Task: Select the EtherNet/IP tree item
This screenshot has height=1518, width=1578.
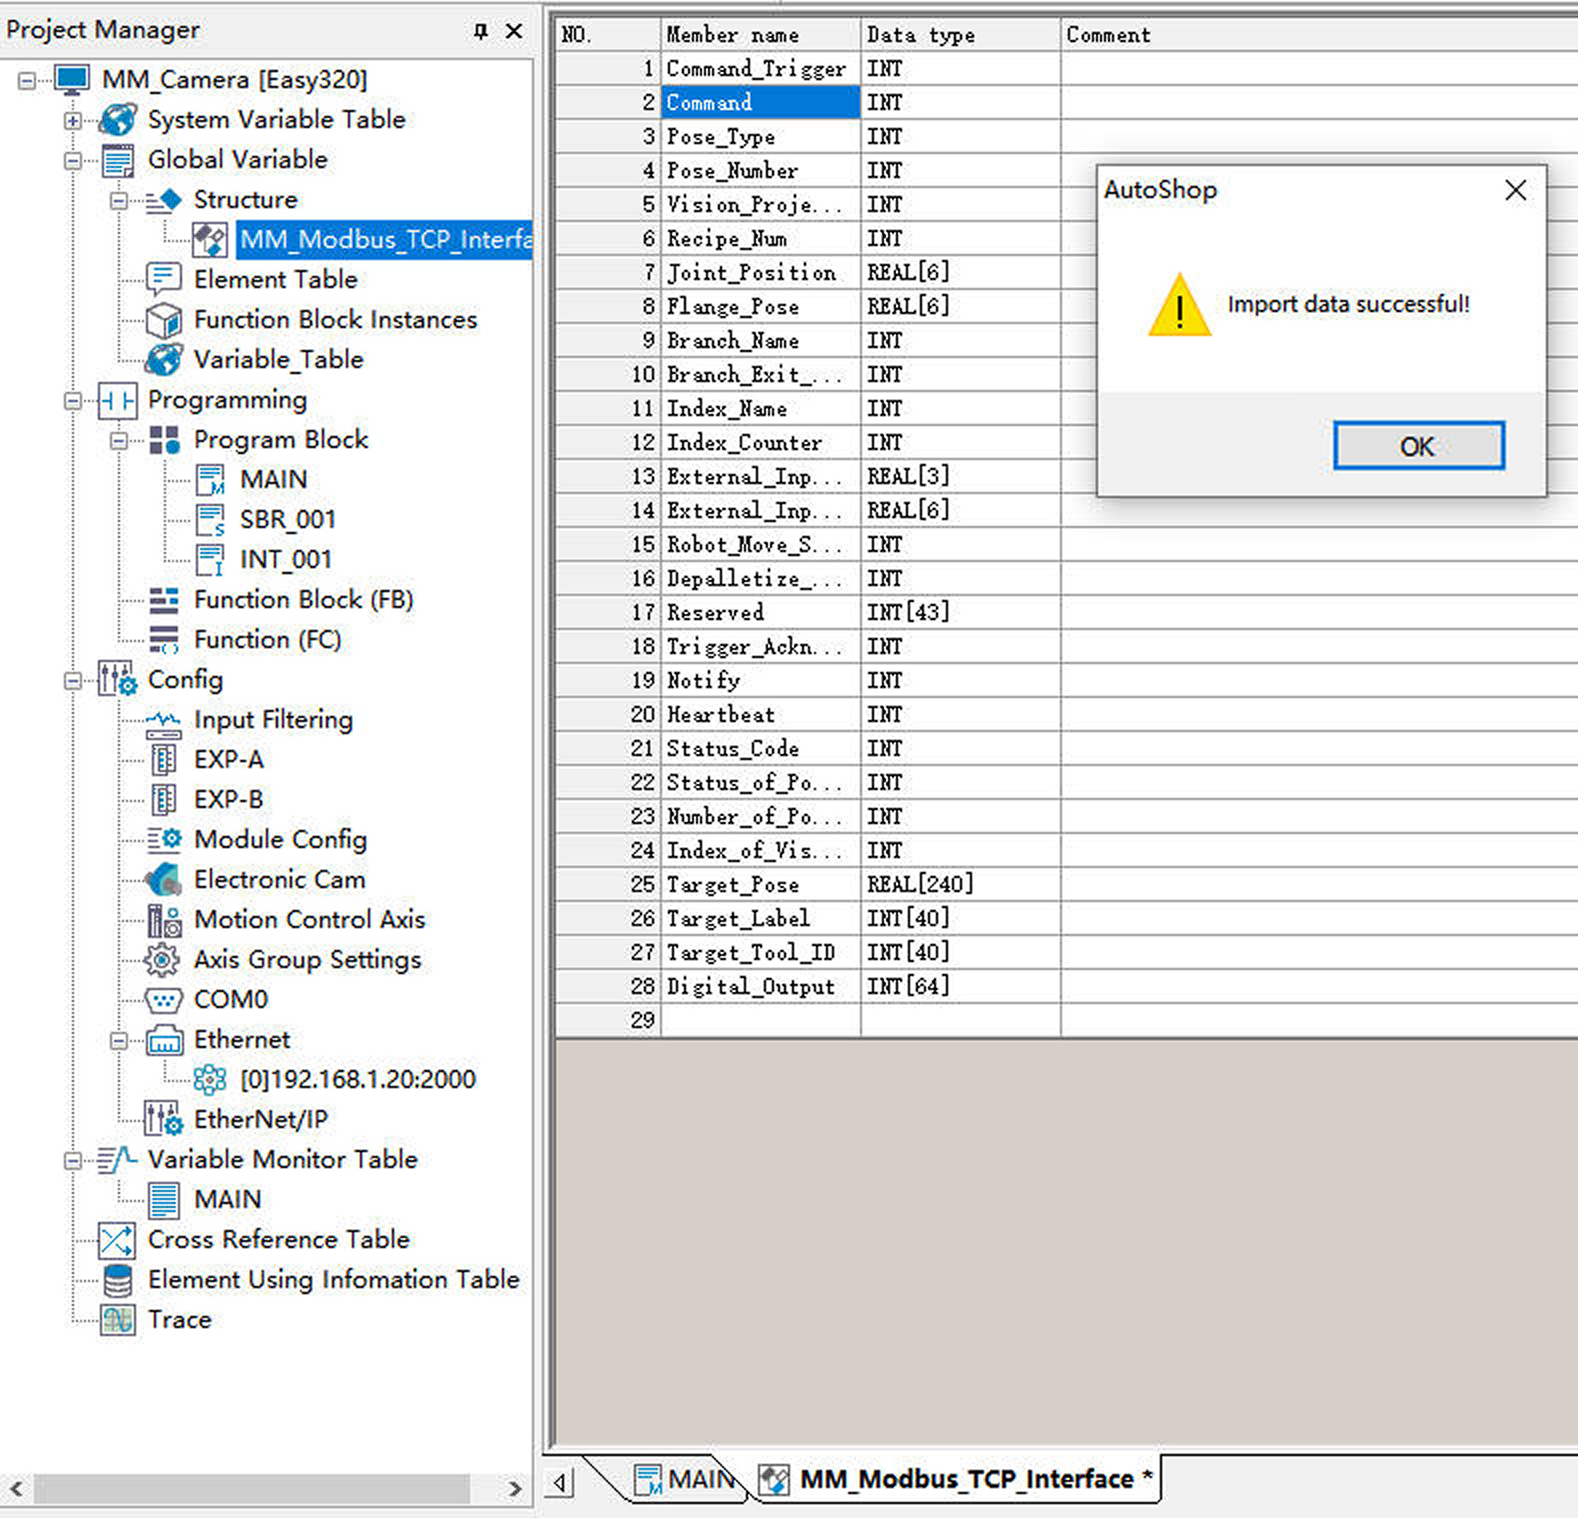Action: (x=261, y=1120)
